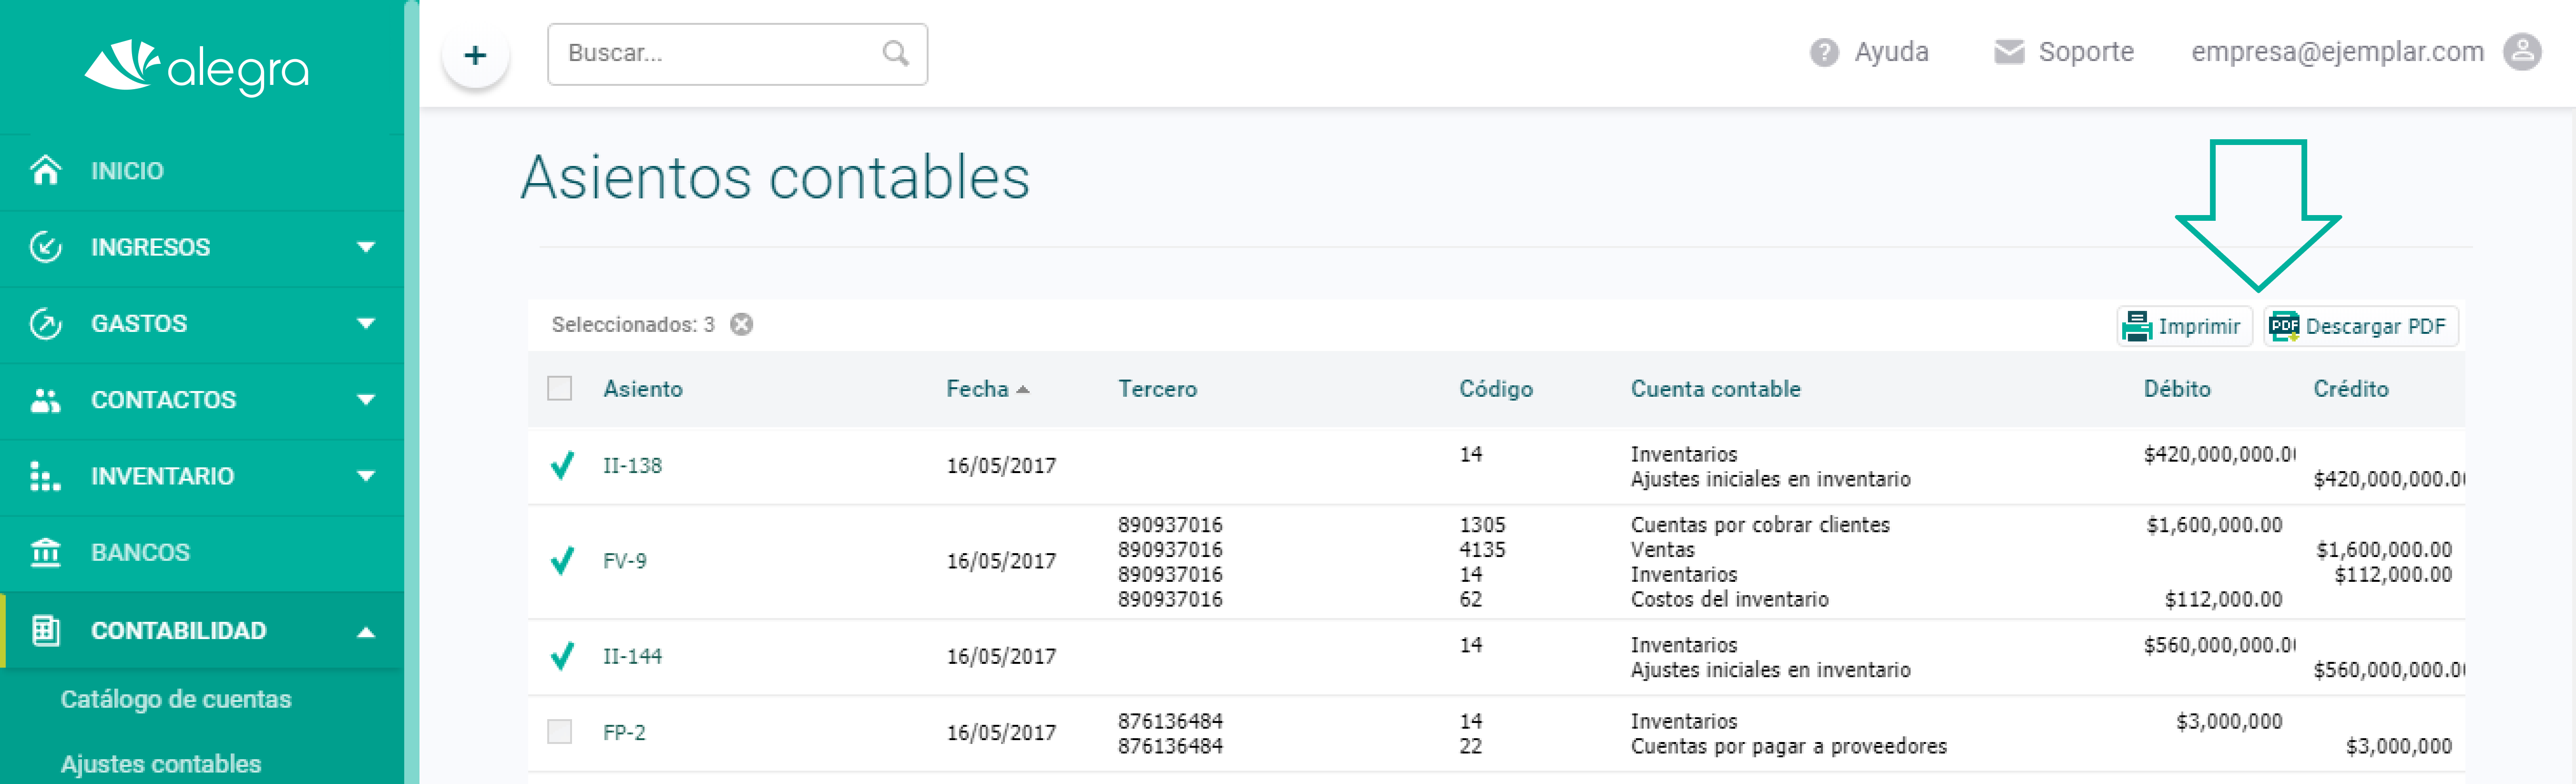This screenshot has width=2576, height=784.
Task: Click the Inicio home icon
Action: pyautogui.click(x=46, y=170)
